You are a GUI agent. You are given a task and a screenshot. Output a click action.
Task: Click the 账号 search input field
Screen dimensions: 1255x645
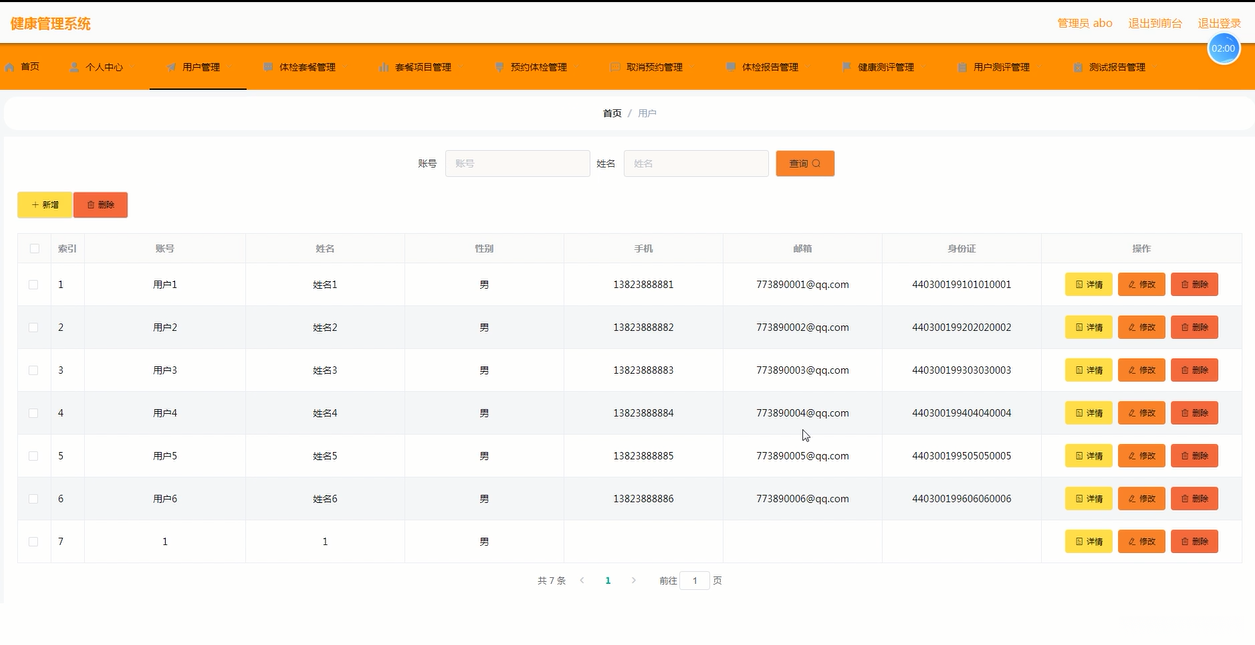(517, 163)
